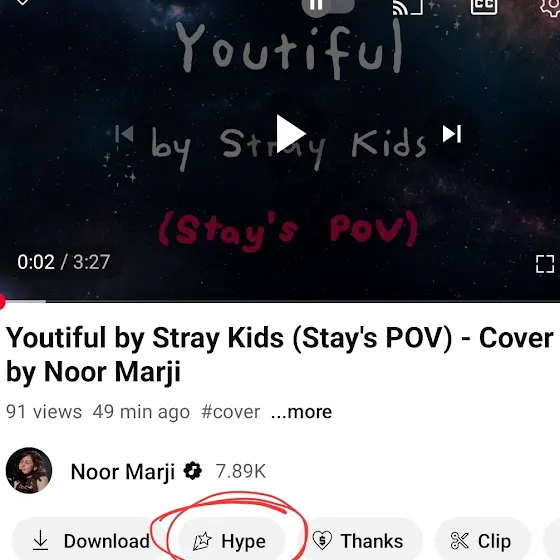
Task: Open the Cast to device icon
Action: point(408,6)
